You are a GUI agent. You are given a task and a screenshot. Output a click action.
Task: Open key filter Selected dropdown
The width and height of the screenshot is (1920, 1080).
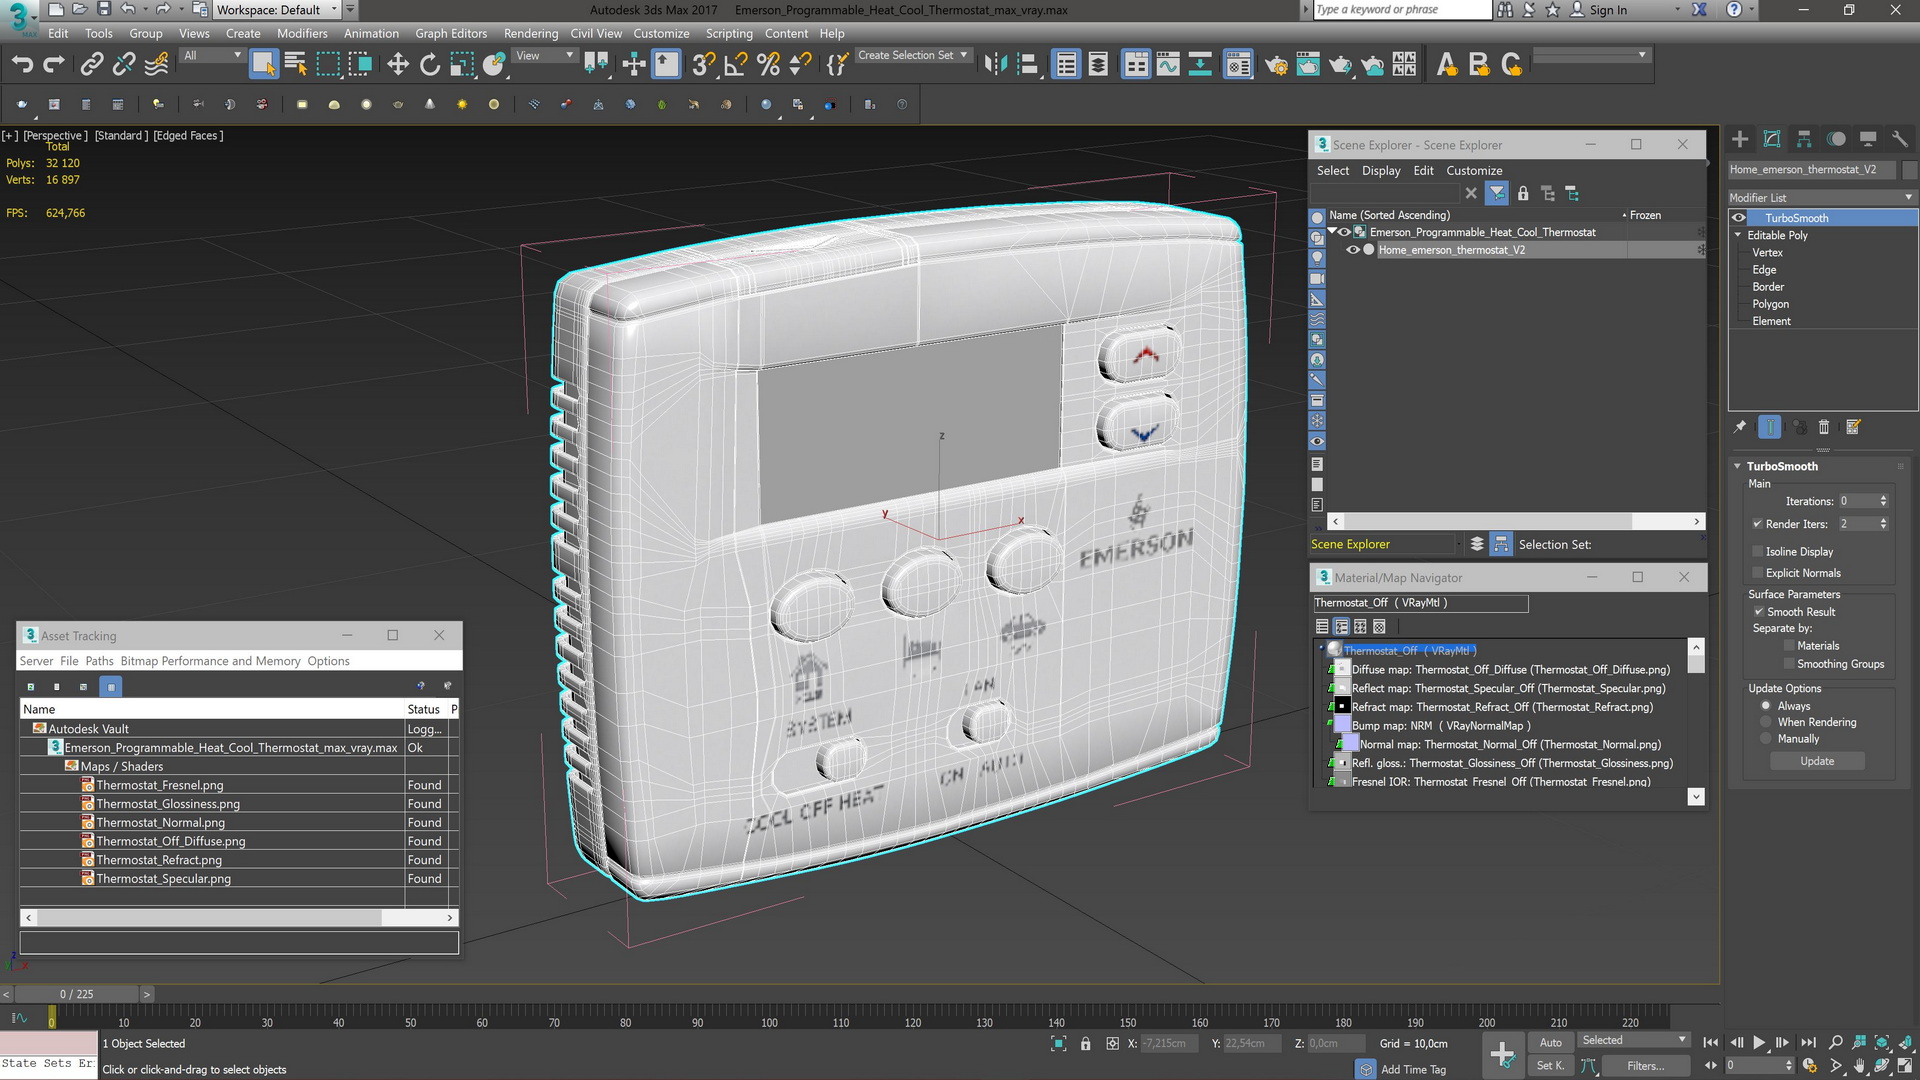(1634, 1041)
